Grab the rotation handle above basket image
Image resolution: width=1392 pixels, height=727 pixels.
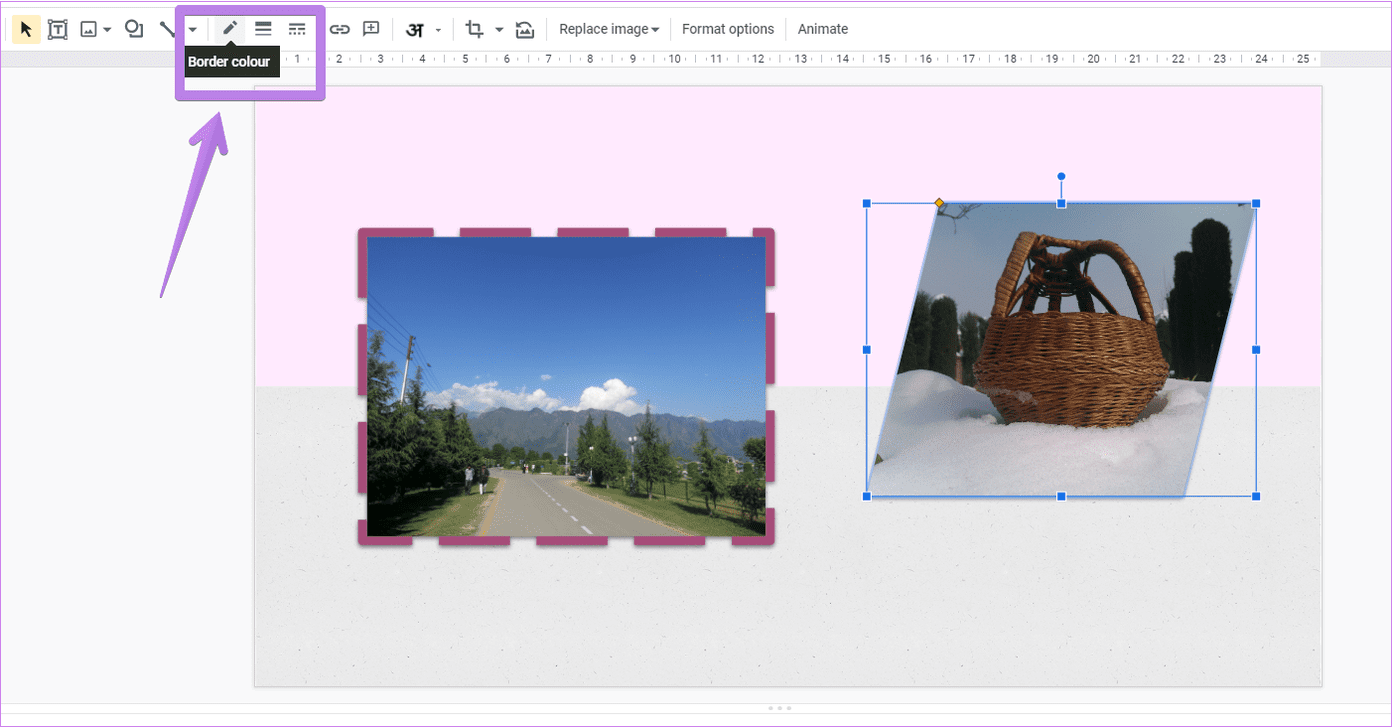pos(1061,176)
